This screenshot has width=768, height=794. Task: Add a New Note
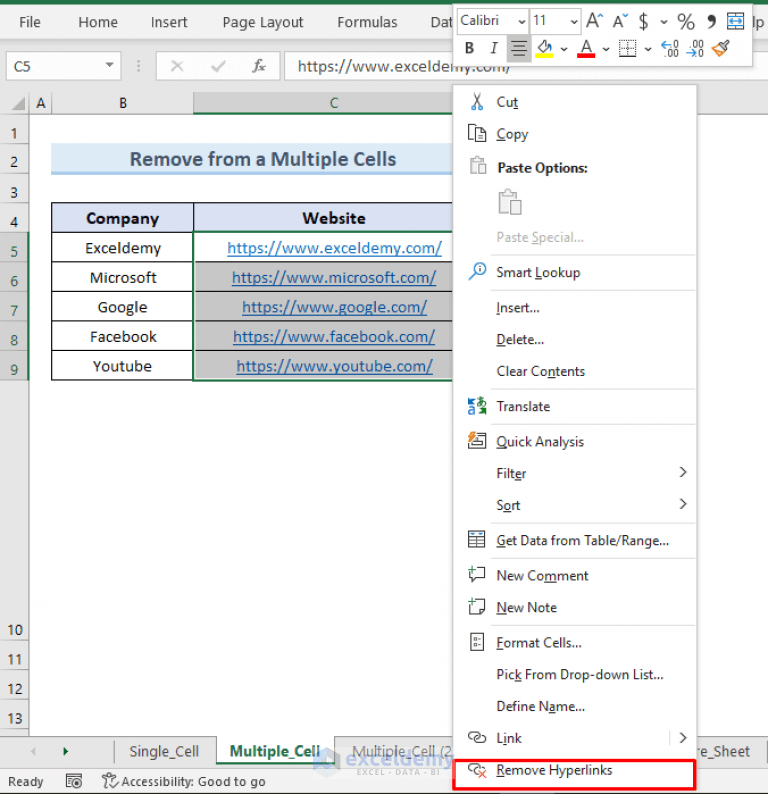pyautogui.click(x=575, y=607)
